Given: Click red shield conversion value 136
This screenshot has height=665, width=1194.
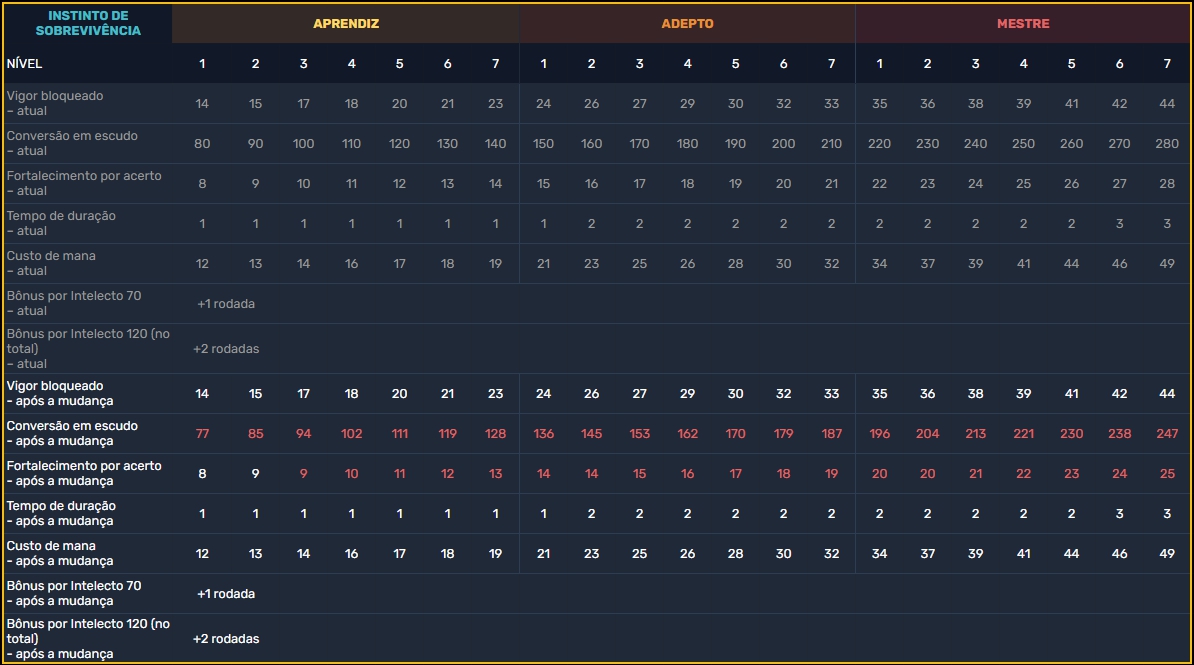Looking at the screenshot, I should (x=543, y=434).
